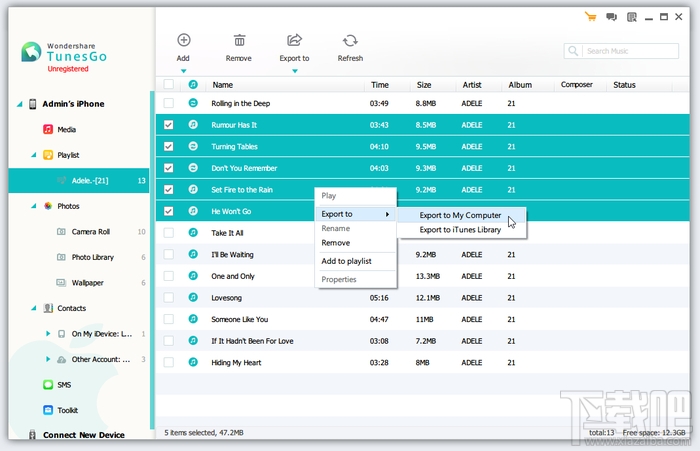Click the Refresh icon

(350, 41)
